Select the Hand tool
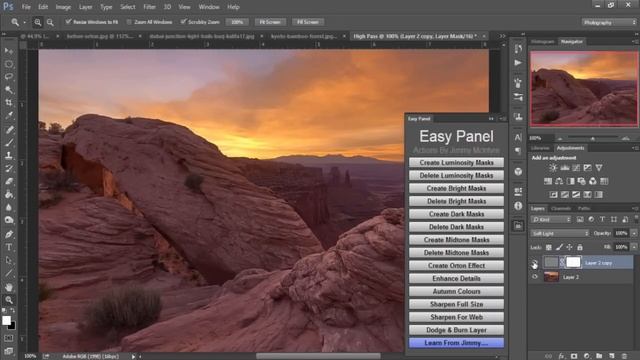 [x=9, y=287]
